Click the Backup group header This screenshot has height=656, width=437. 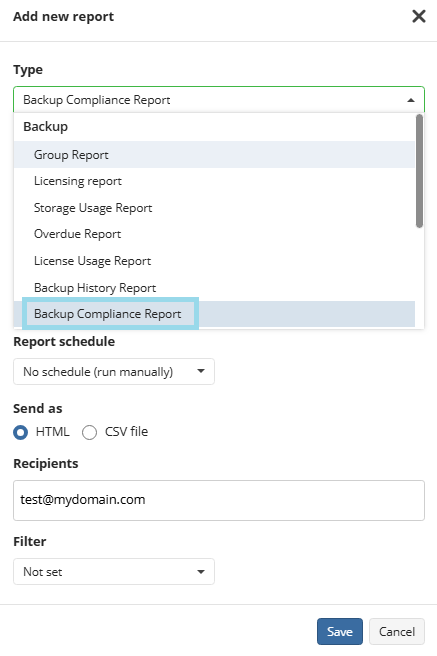(x=45, y=126)
